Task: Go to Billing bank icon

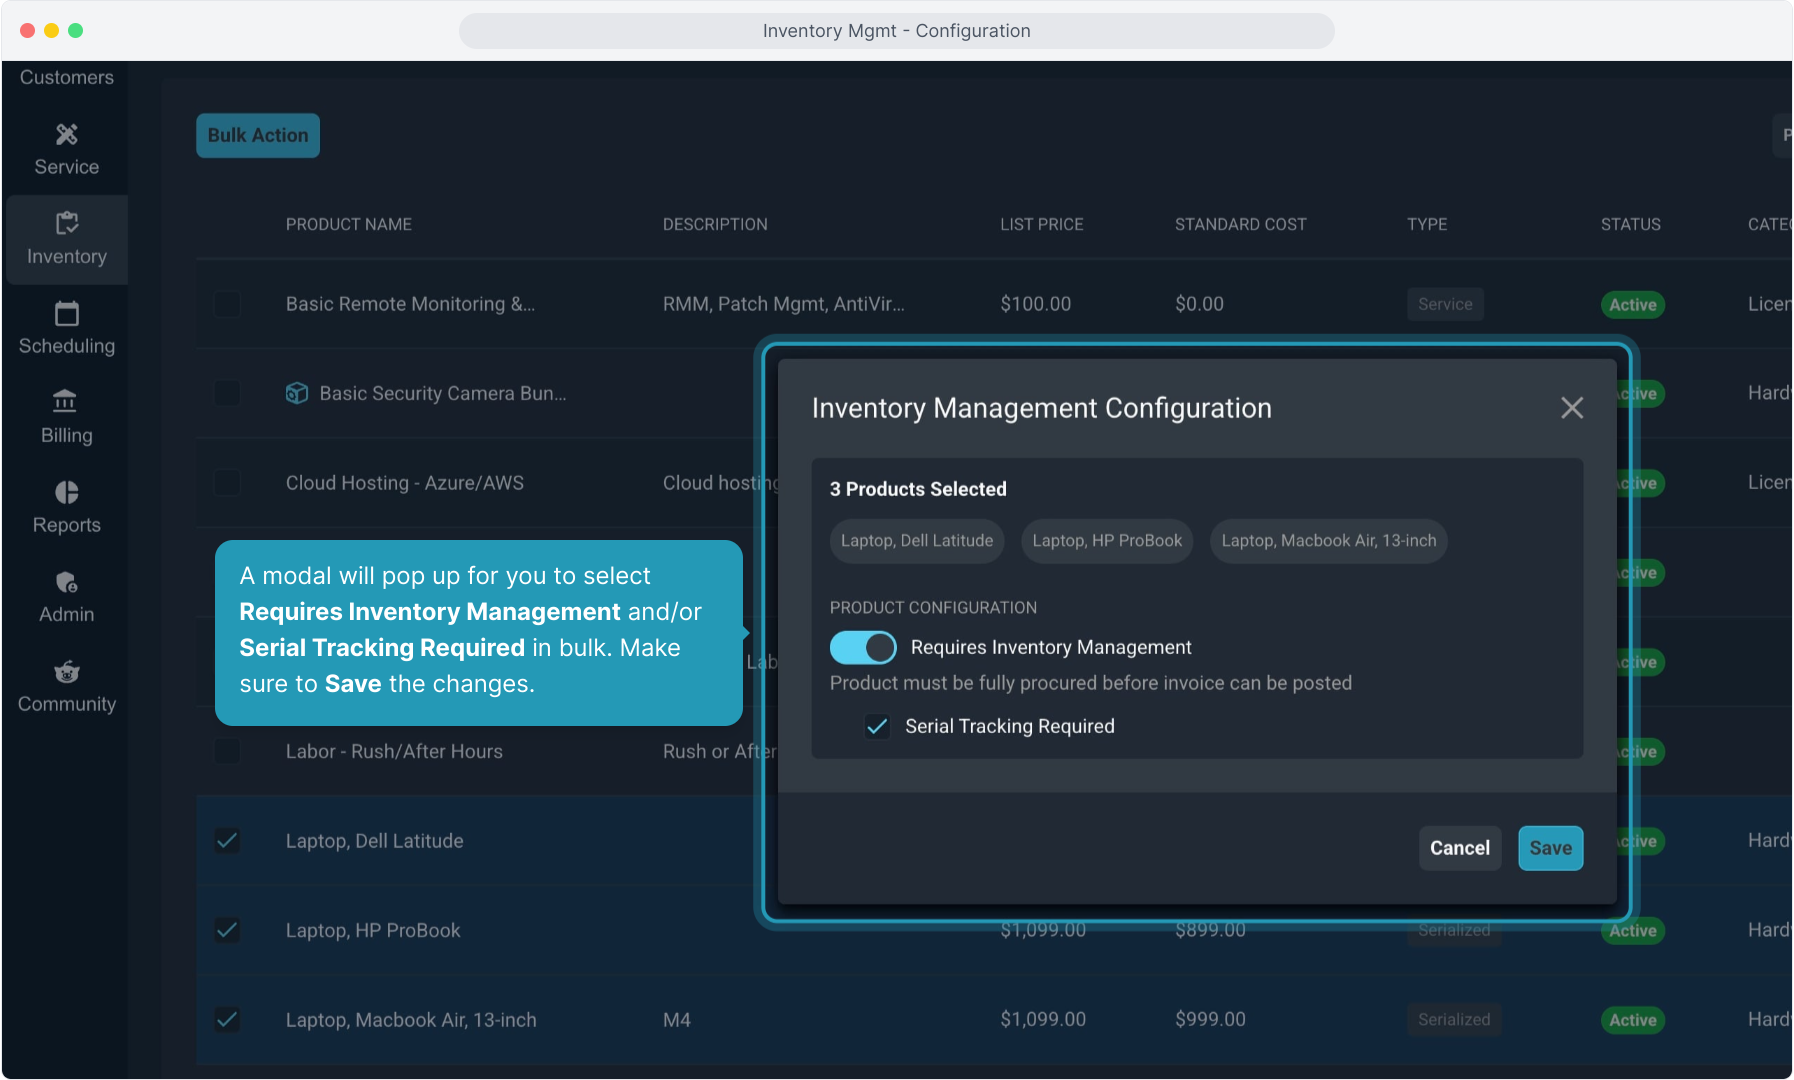Action: pos(66,402)
